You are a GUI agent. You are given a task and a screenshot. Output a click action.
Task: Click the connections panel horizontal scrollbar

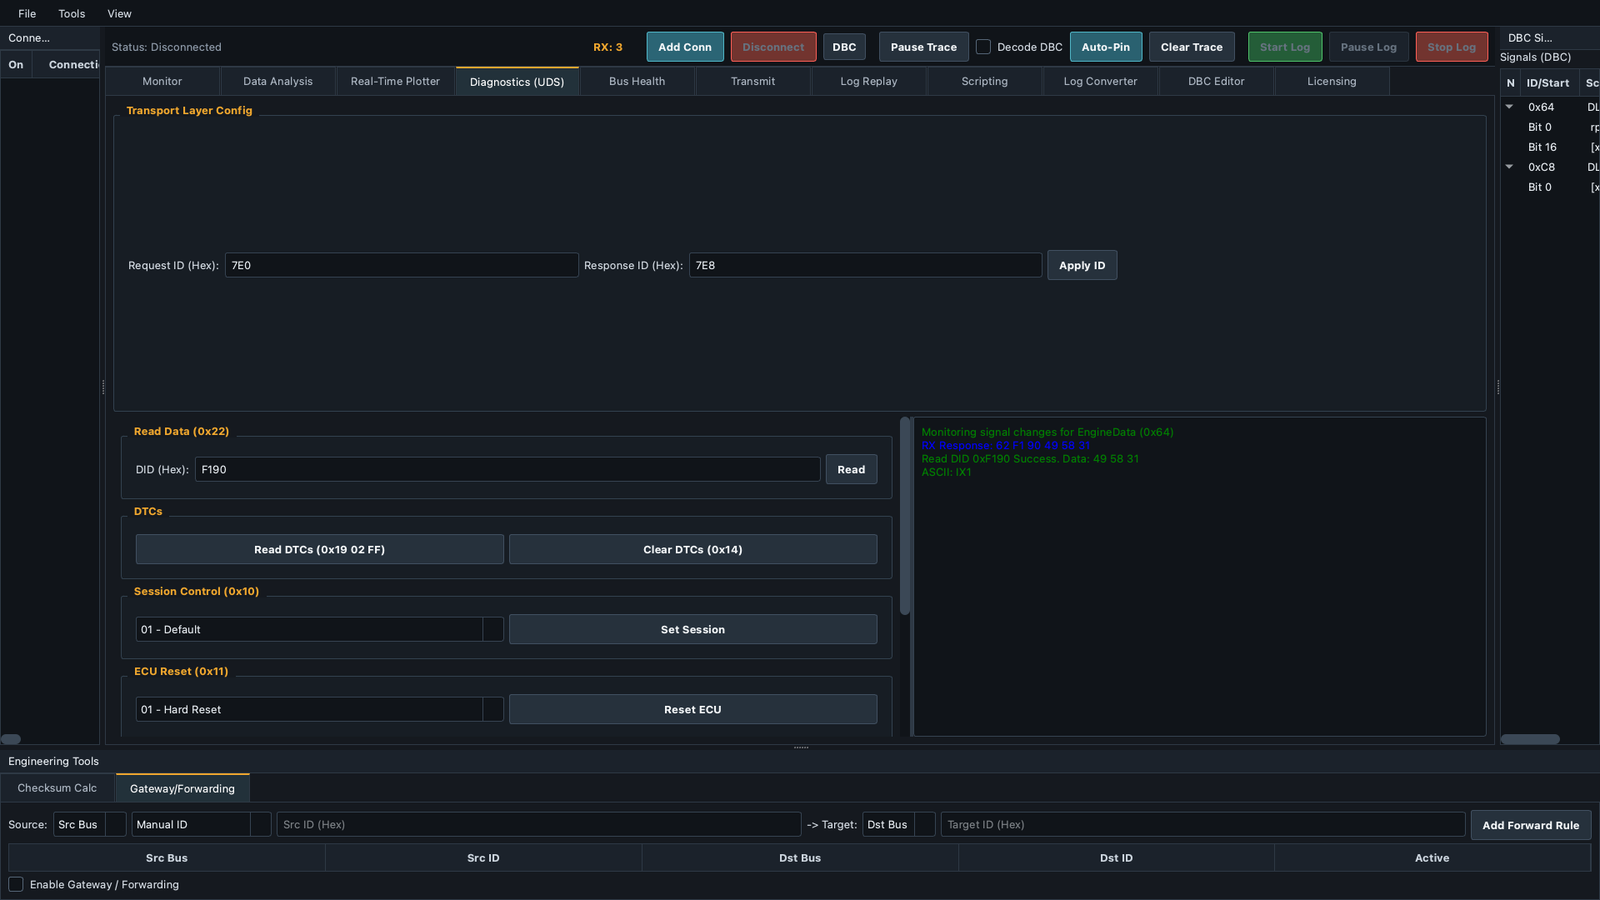coord(11,739)
